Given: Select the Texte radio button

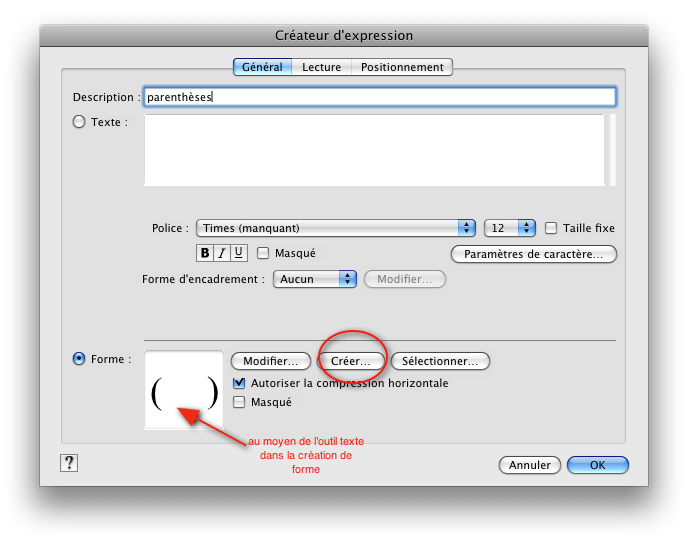Looking at the screenshot, I should point(79,122).
